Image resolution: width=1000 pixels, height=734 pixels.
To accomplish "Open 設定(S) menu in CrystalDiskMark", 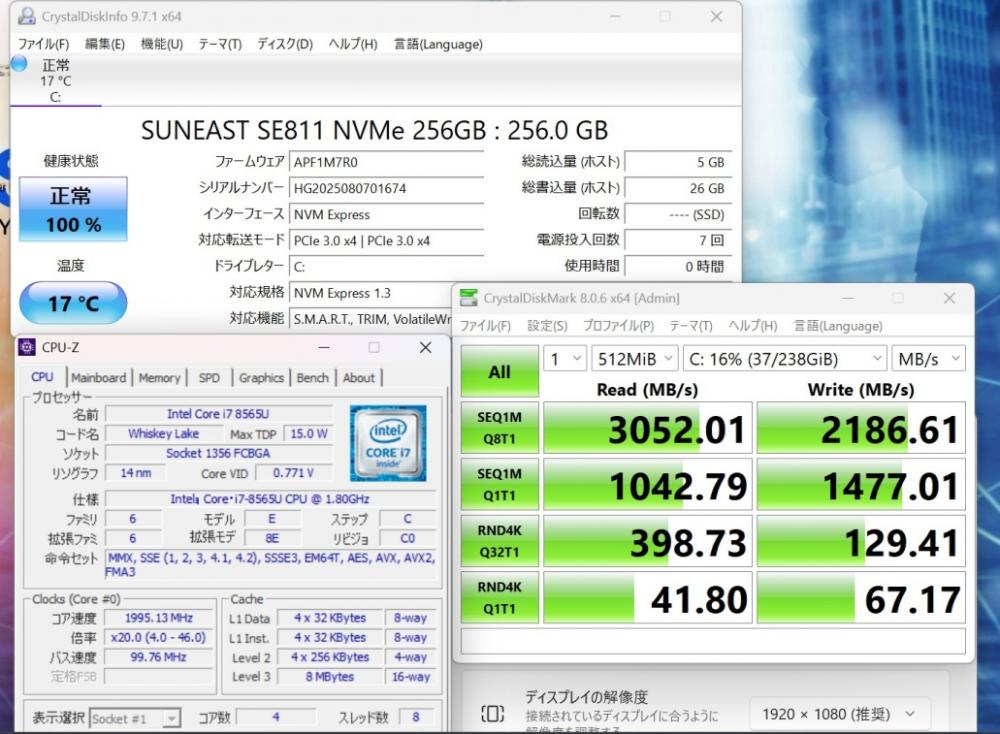I will click(x=547, y=326).
